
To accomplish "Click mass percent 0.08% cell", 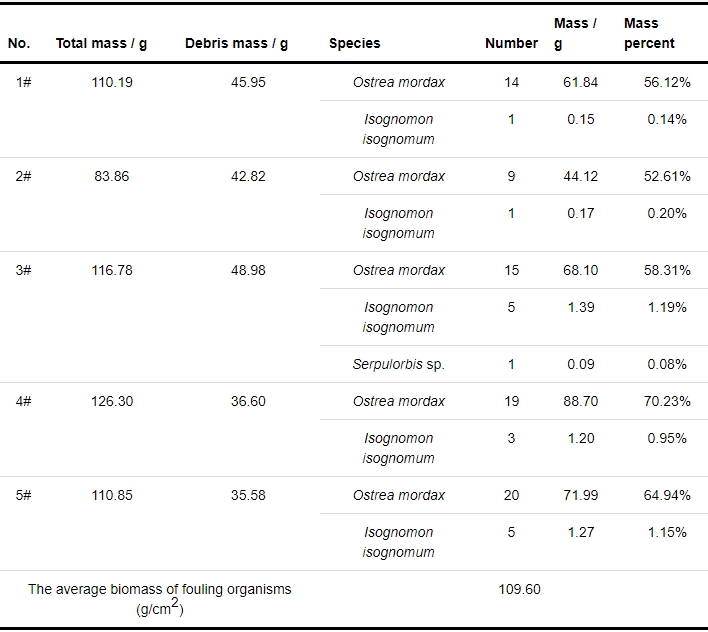I will click(667, 364).
